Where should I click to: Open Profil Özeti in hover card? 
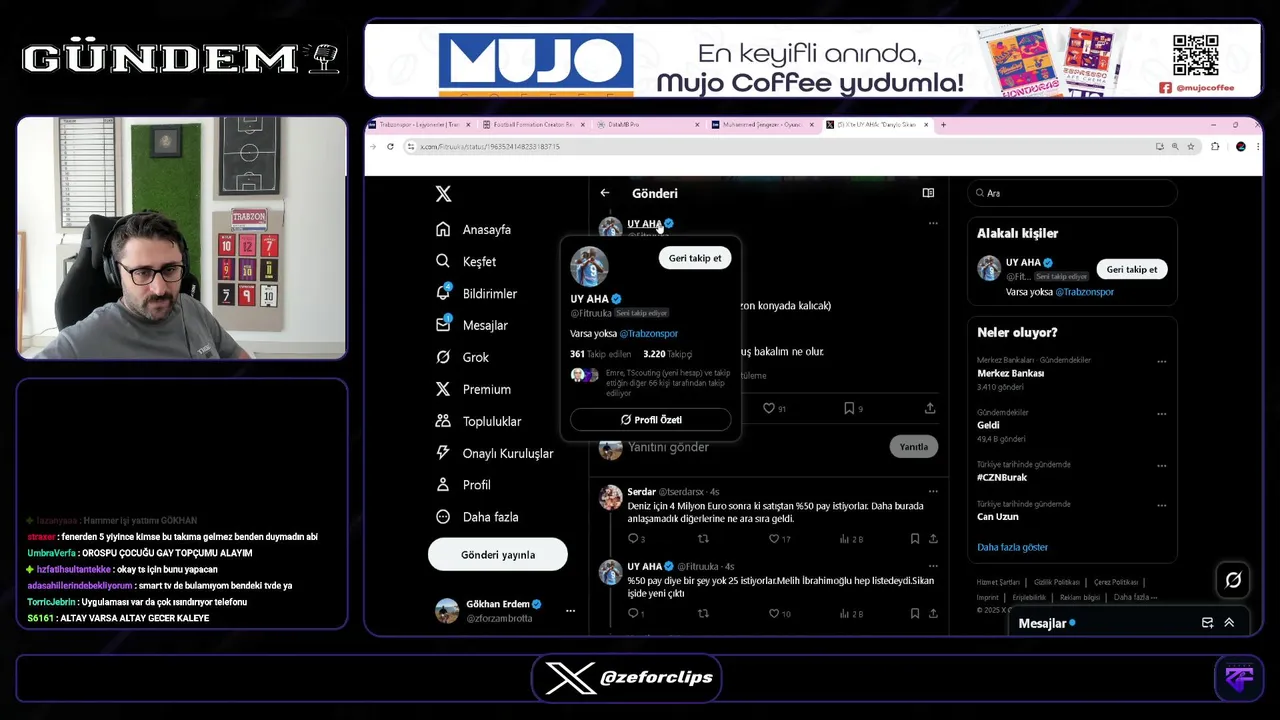[651, 420]
